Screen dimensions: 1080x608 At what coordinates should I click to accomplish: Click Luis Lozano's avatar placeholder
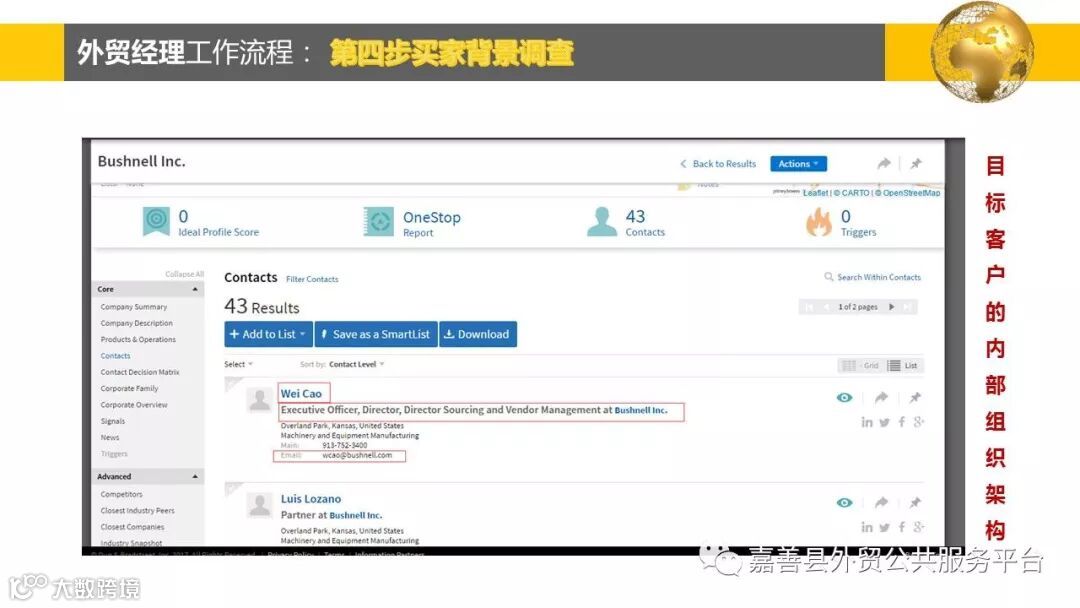260,505
